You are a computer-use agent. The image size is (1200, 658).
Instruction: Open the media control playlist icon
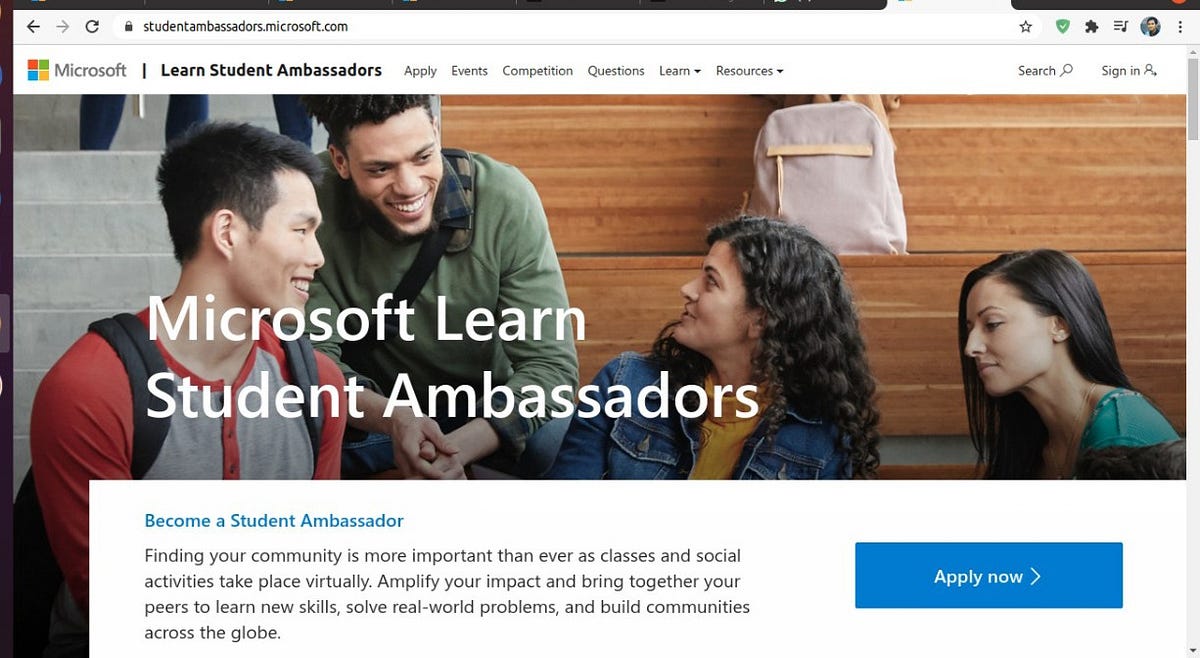[x=1120, y=27]
